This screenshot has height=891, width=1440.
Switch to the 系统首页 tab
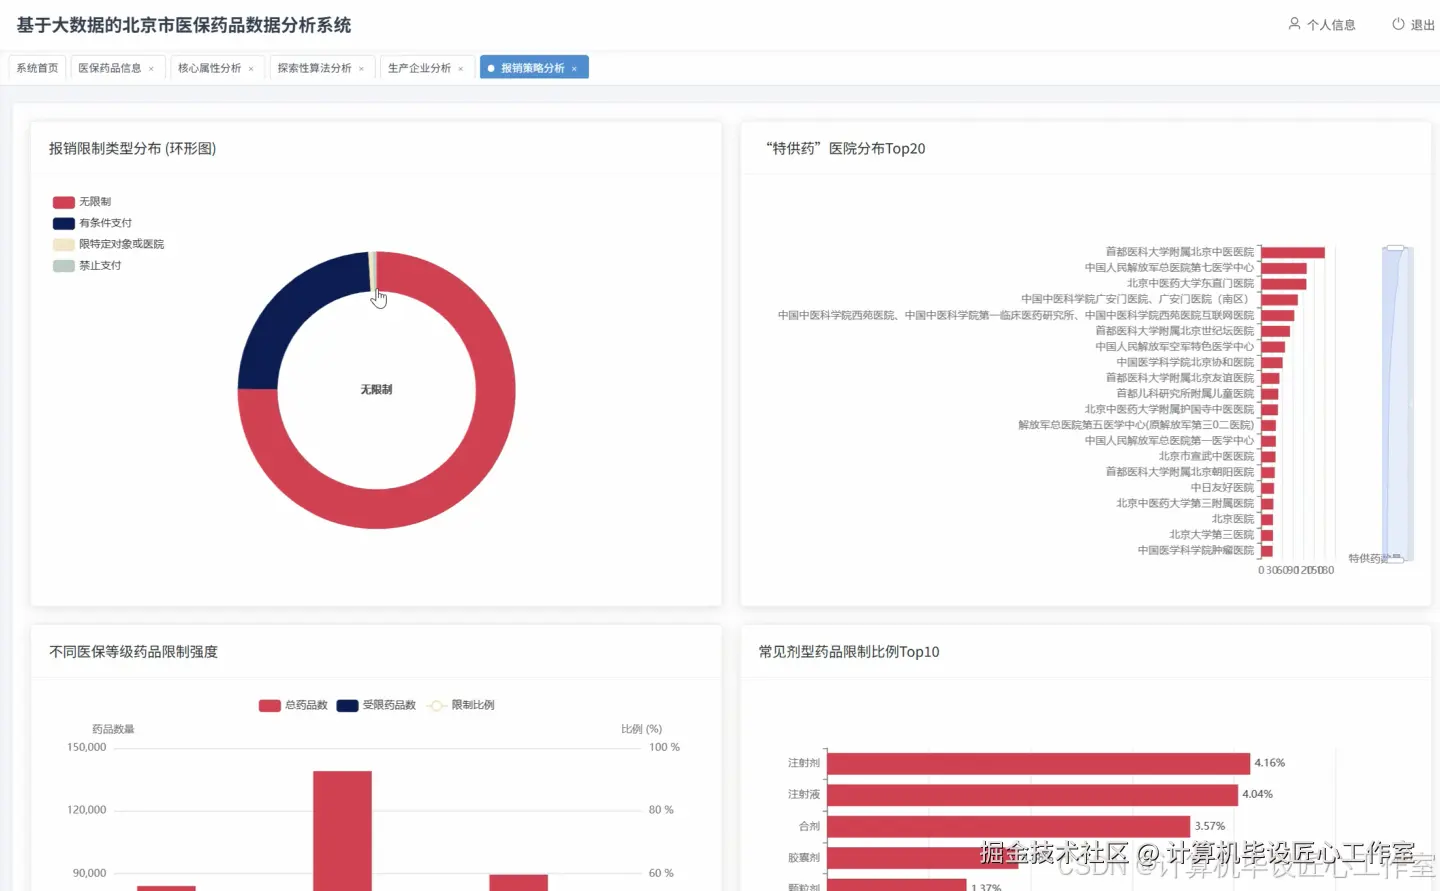(x=37, y=68)
